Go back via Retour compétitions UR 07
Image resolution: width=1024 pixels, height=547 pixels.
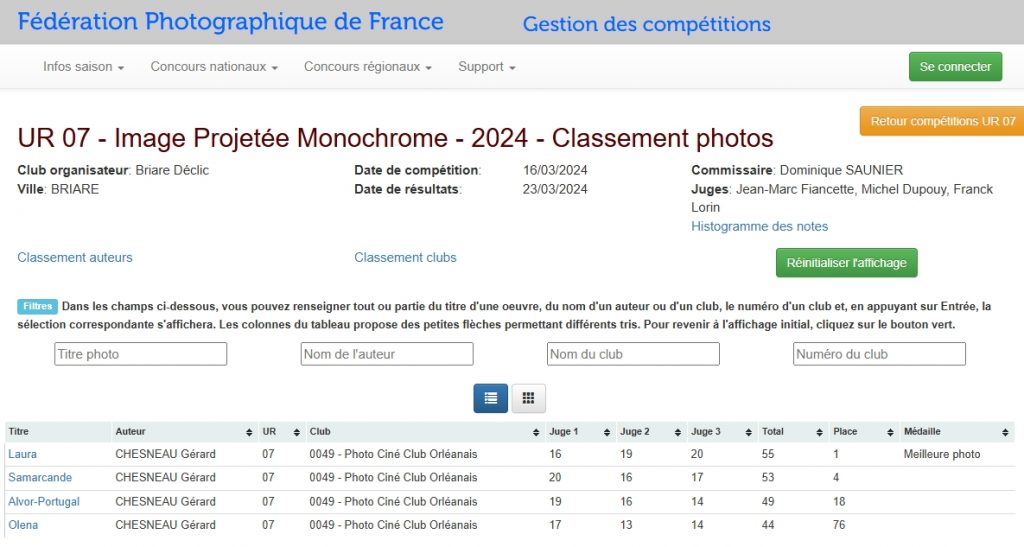coord(942,121)
